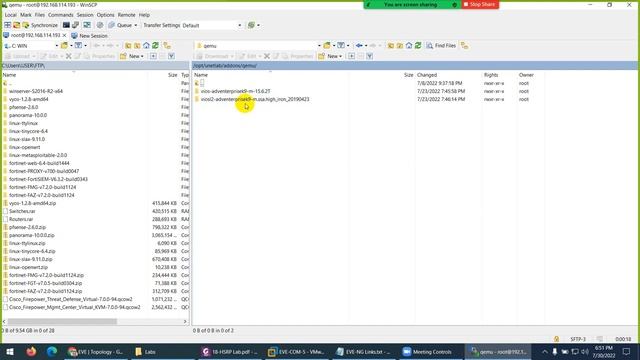Click remote panel filter icon
This screenshot has width=640, height=360.
[x=341, y=46]
